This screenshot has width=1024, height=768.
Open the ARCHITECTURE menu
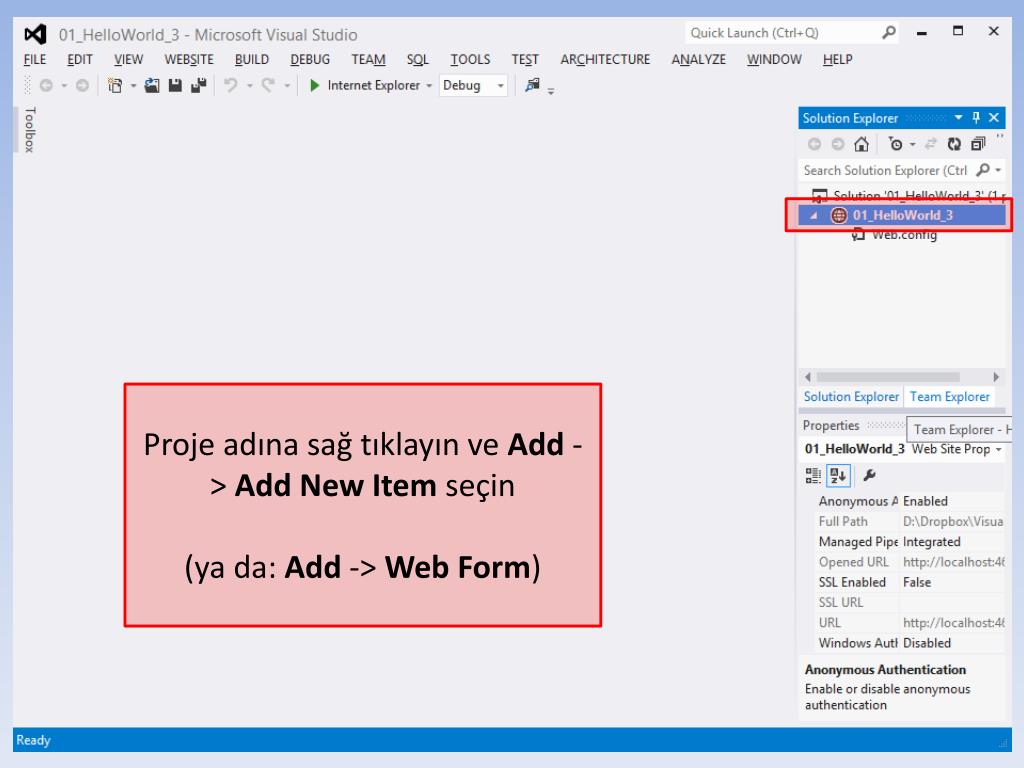605,59
